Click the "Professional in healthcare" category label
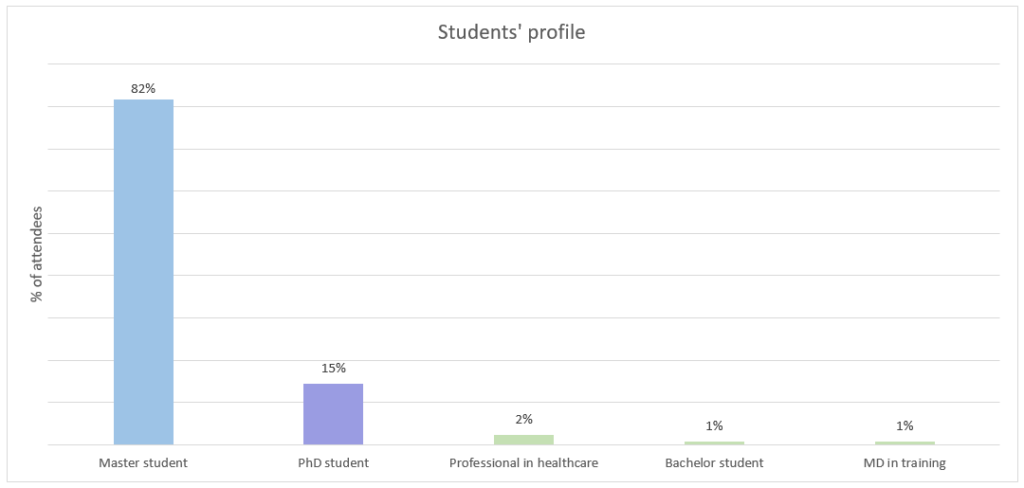 click(523, 463)
